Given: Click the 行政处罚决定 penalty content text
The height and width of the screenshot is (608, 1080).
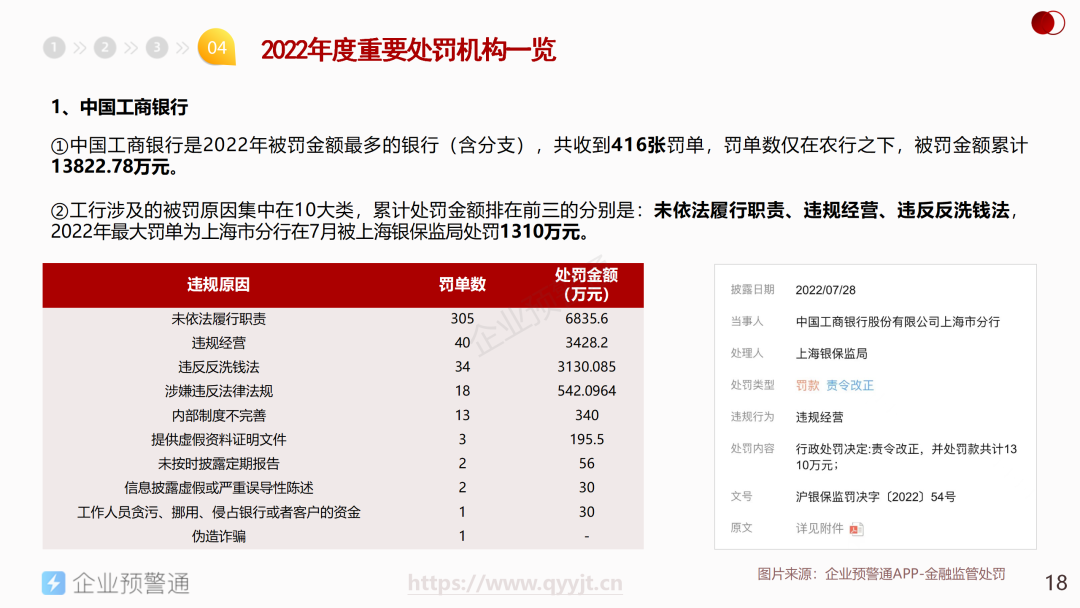Looking at the screenshot, I should pyautogui.click(x=906, y=457).
